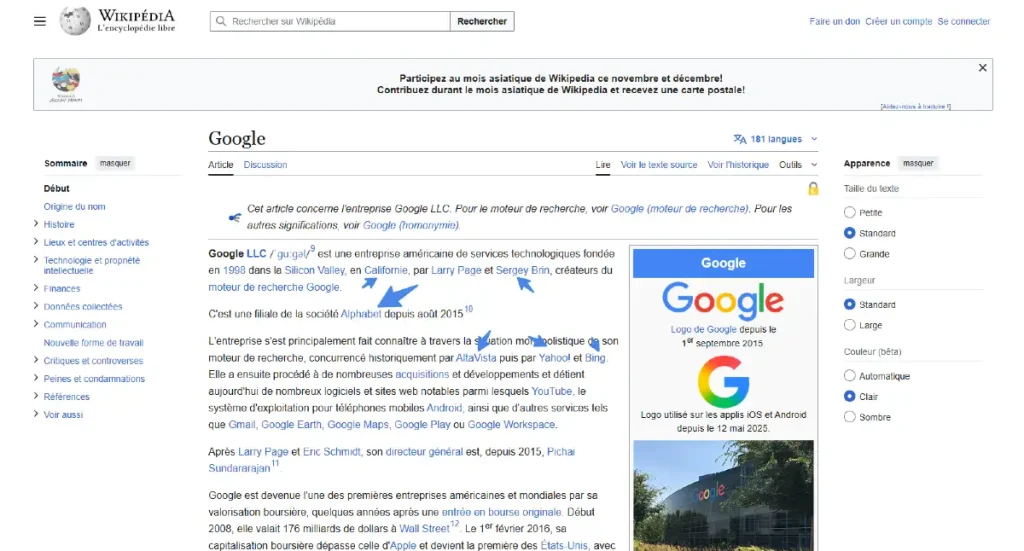The width and height of the screenshot is (1024, 551).
Task: Open Google (moteur de recherche) link
Action: point(679,209)
